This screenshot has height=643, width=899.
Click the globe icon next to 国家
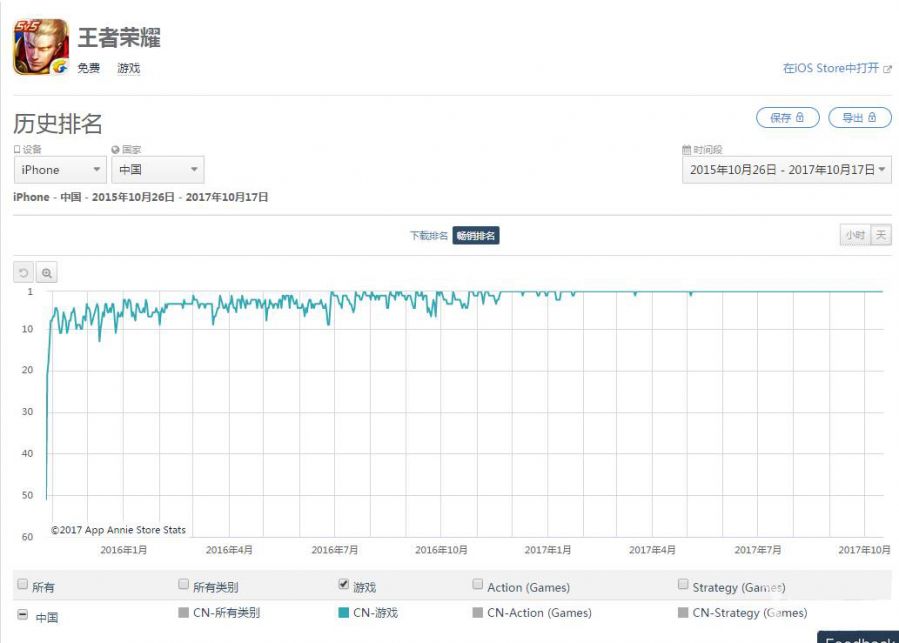(115, 150)
